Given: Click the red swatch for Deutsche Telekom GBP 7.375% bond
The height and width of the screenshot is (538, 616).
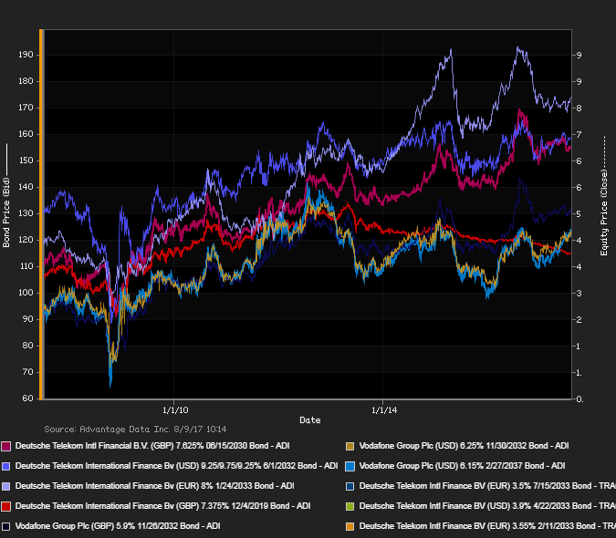Looking at the screenshot, I should click(6, 506).
